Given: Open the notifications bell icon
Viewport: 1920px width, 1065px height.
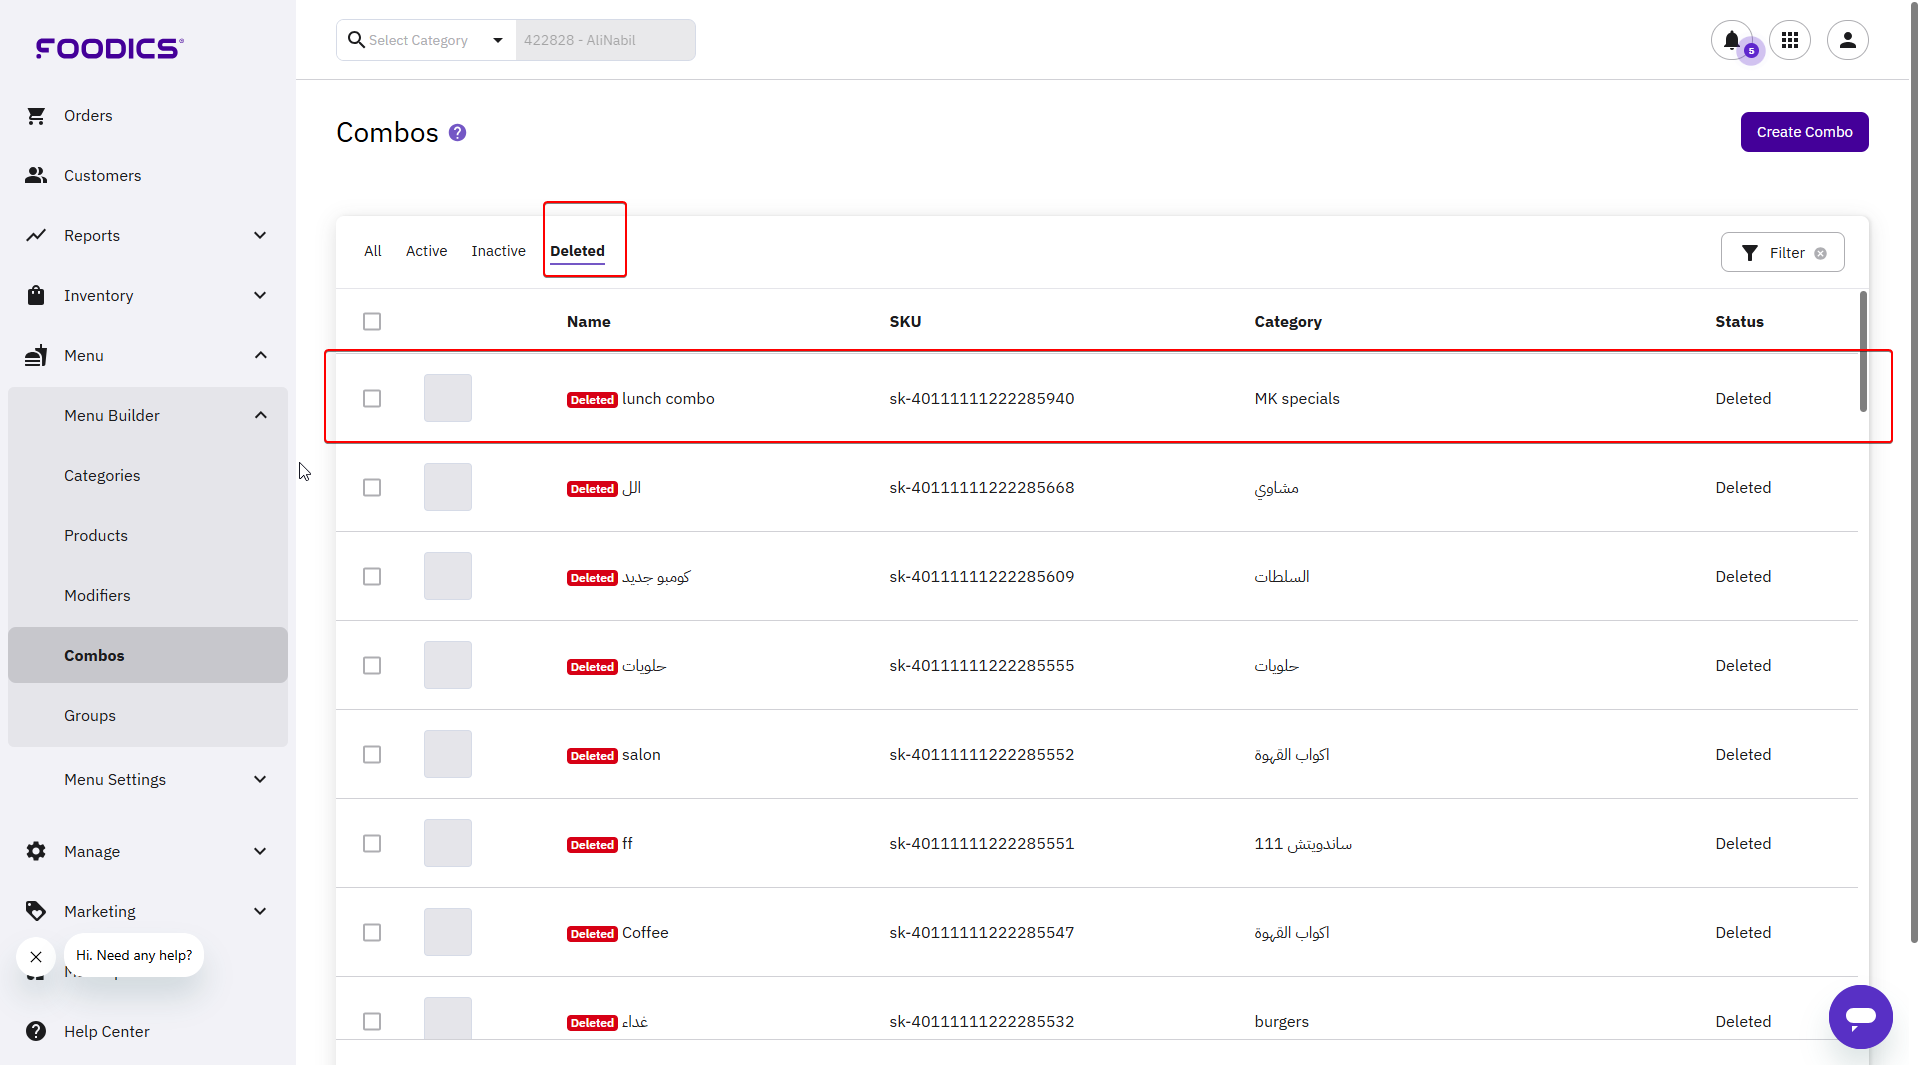Looking at the screenshot, I should tap(1731, 40).
